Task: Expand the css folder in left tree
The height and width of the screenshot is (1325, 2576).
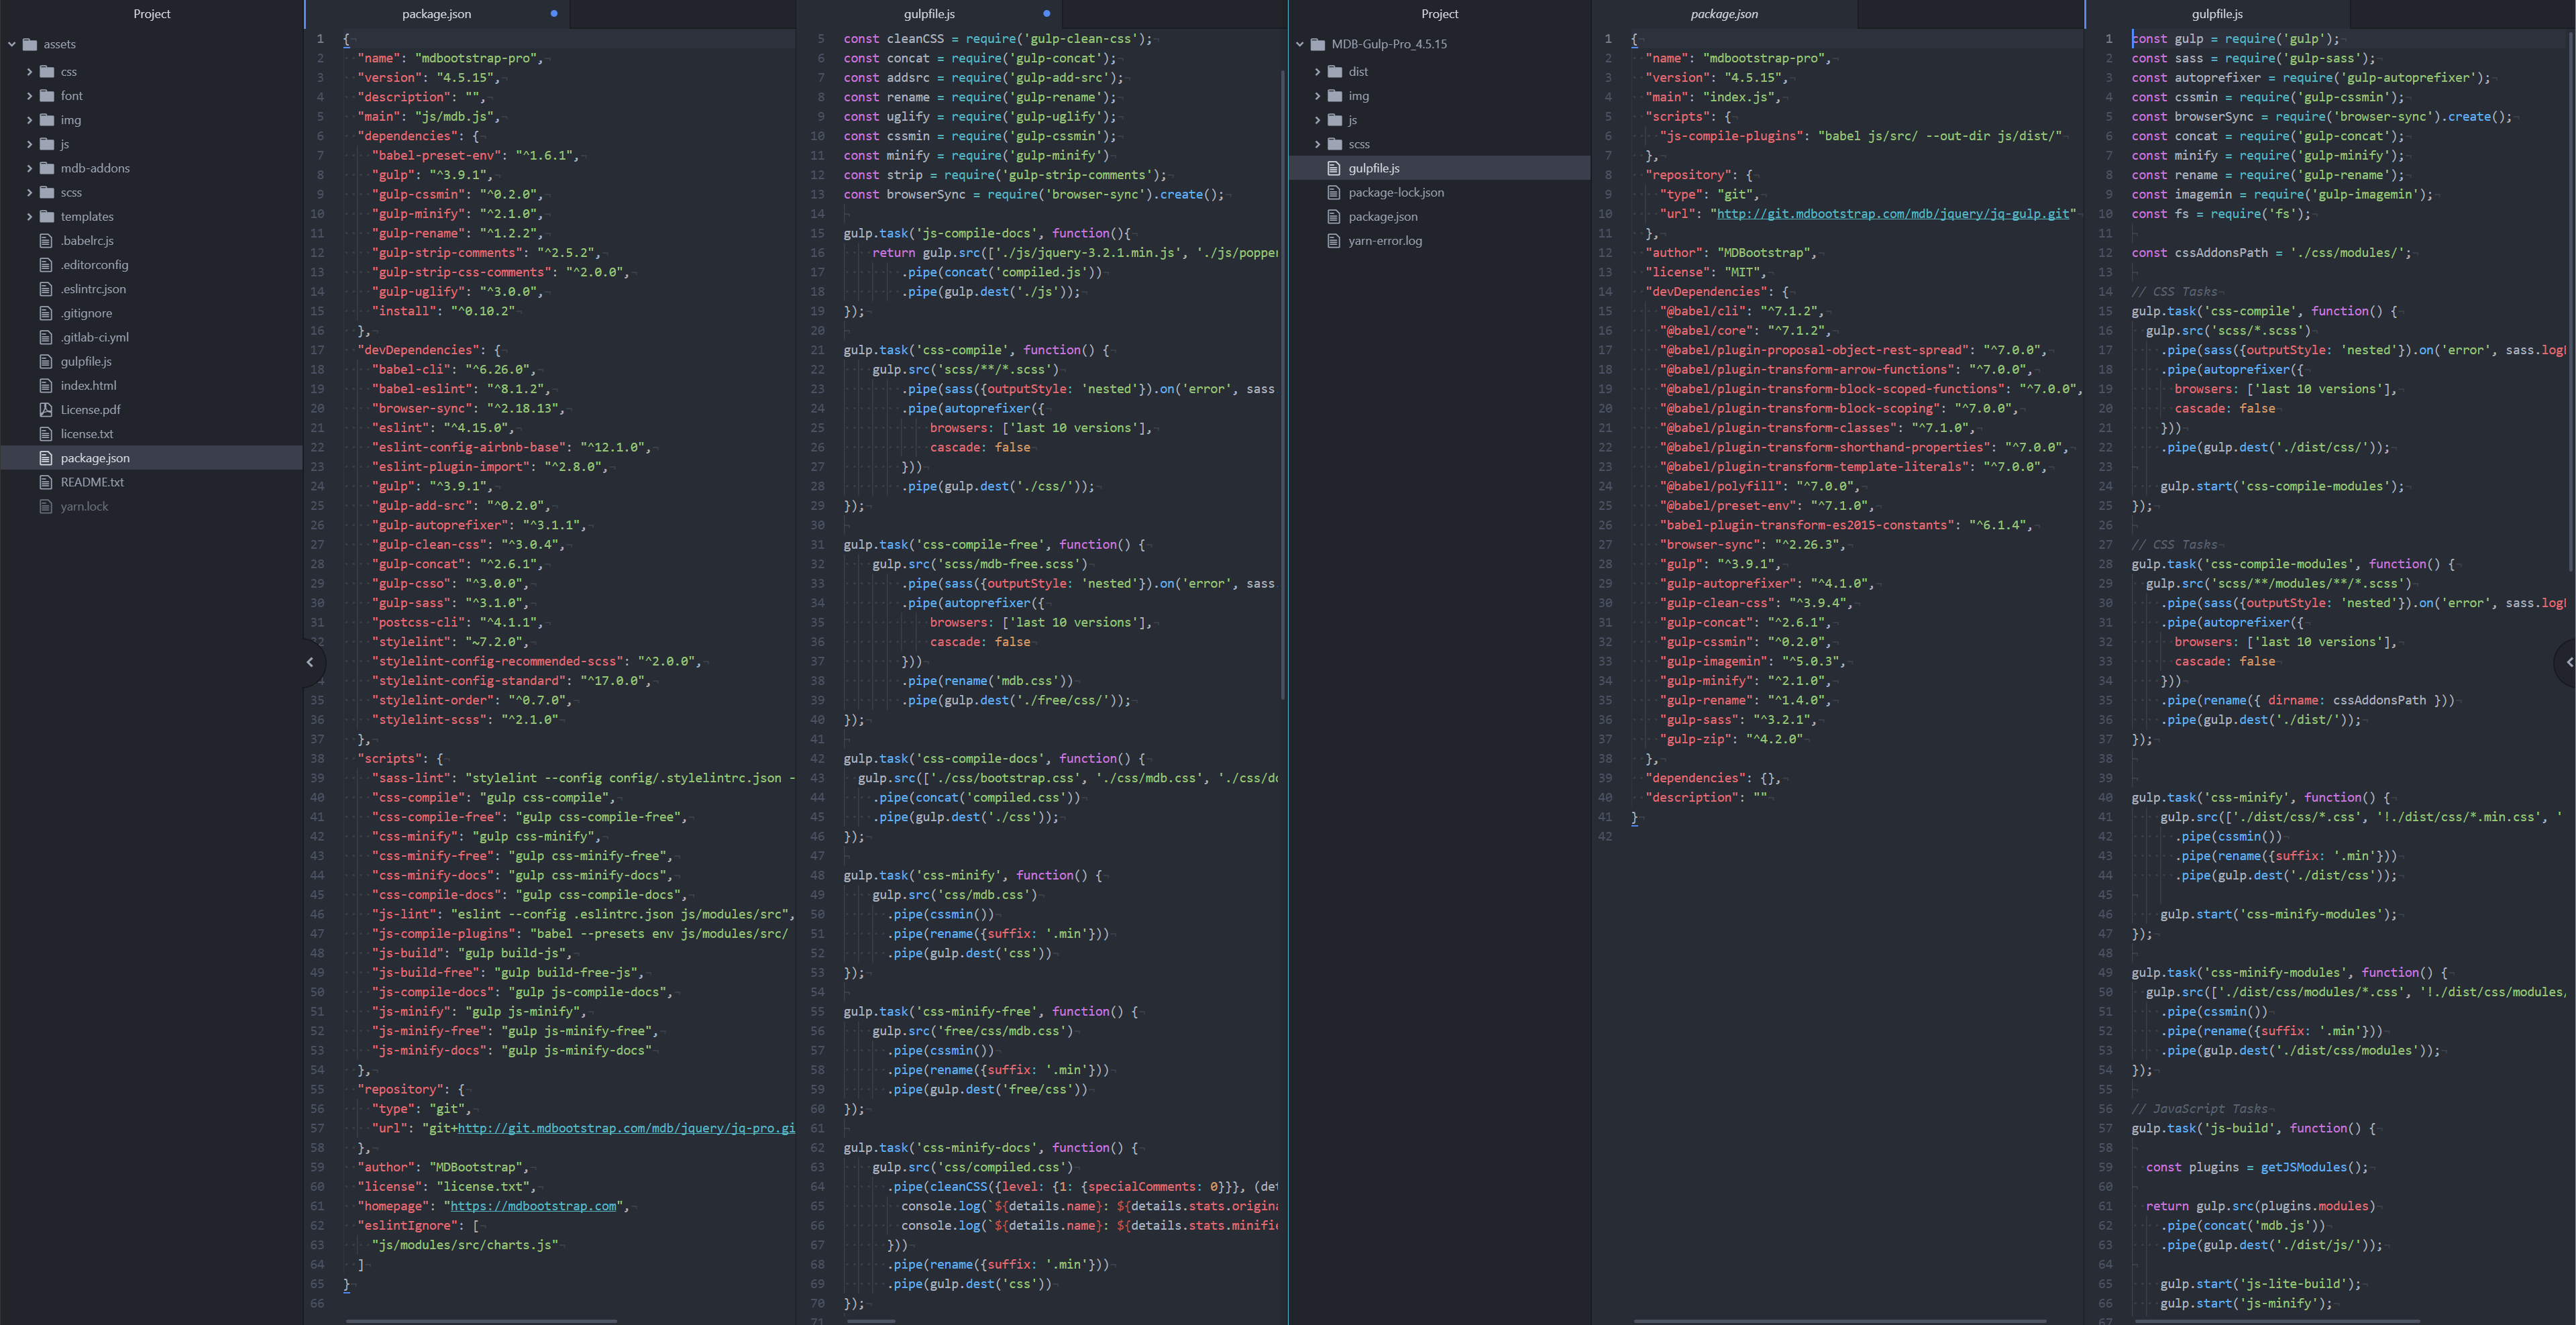Action: click(29, 72)
